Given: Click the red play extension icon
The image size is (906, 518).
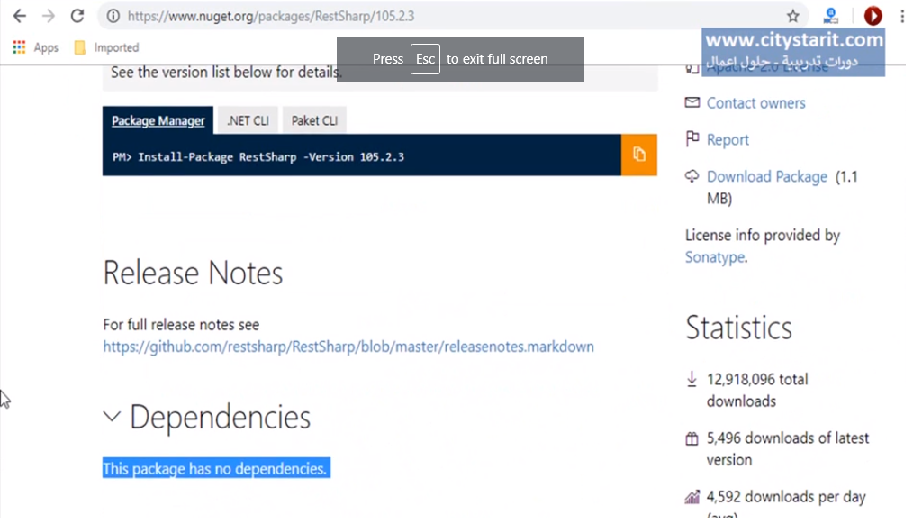Looking at the screenshot, I should (x=872, y=16).
